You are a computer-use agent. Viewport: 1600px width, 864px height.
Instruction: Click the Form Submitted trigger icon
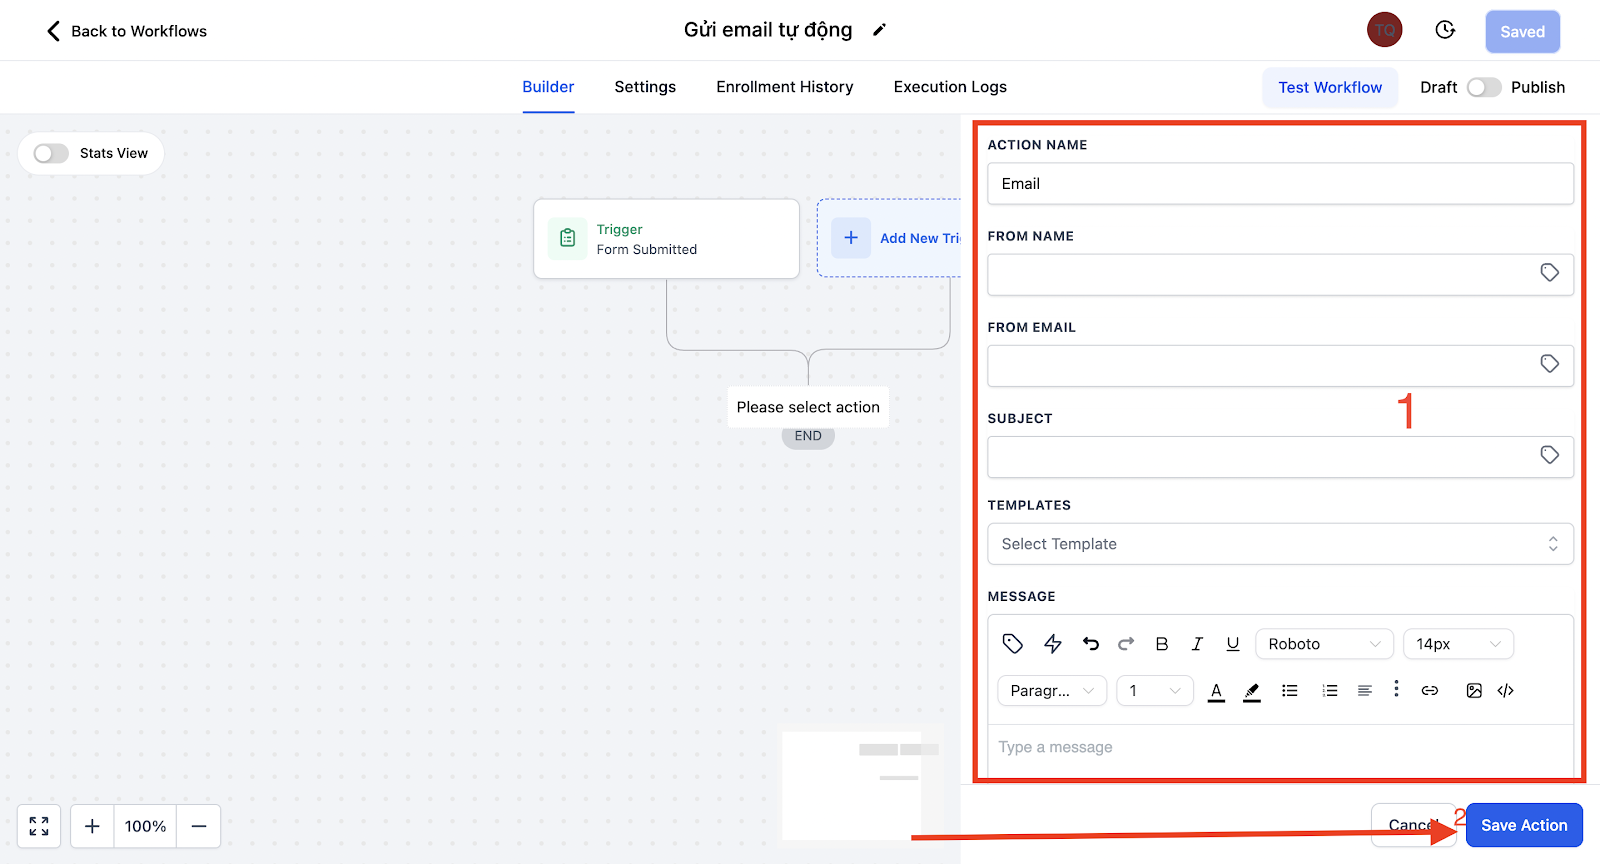pos(568,239)
